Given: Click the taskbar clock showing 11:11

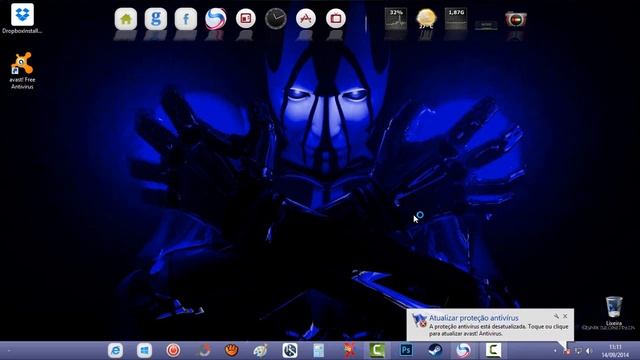Looking at the screenshot, I should [x=615, y=351].
